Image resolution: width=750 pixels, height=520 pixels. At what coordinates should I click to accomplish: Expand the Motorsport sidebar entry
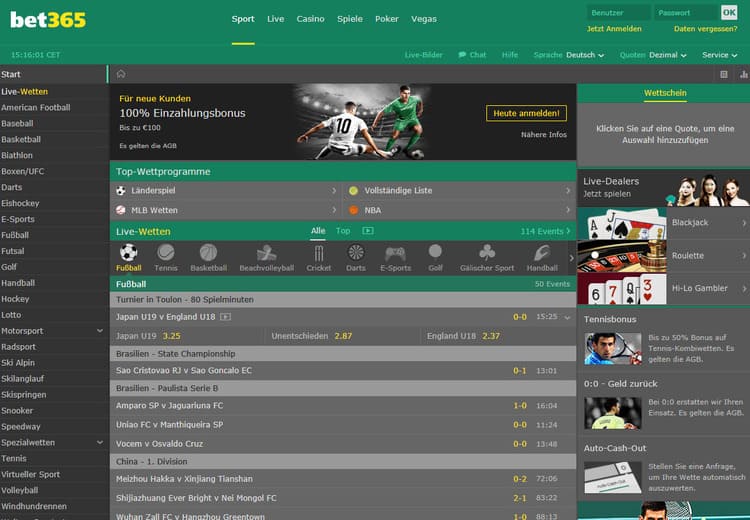pyautogui.click(x=99, y=331)
